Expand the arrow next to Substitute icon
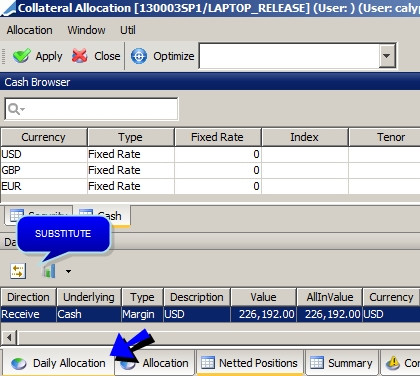This screenshot has width=420, height=376. (68, 271)
